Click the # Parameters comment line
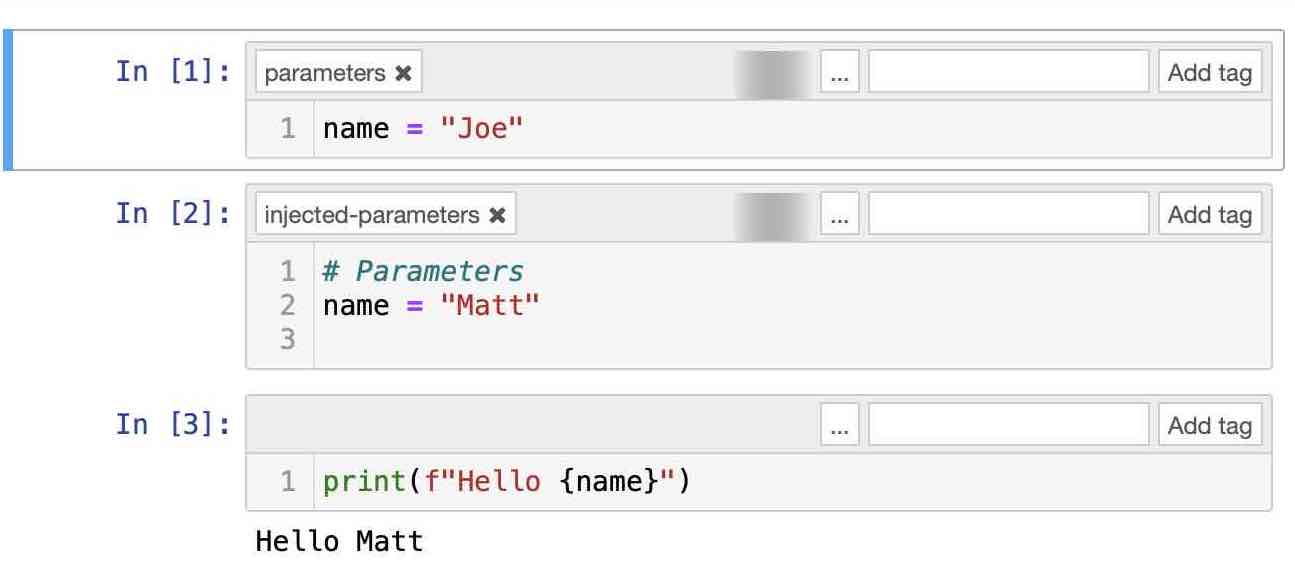This screenshot has height=587, width=1295. pyautogui.click(x=423, y=271)
